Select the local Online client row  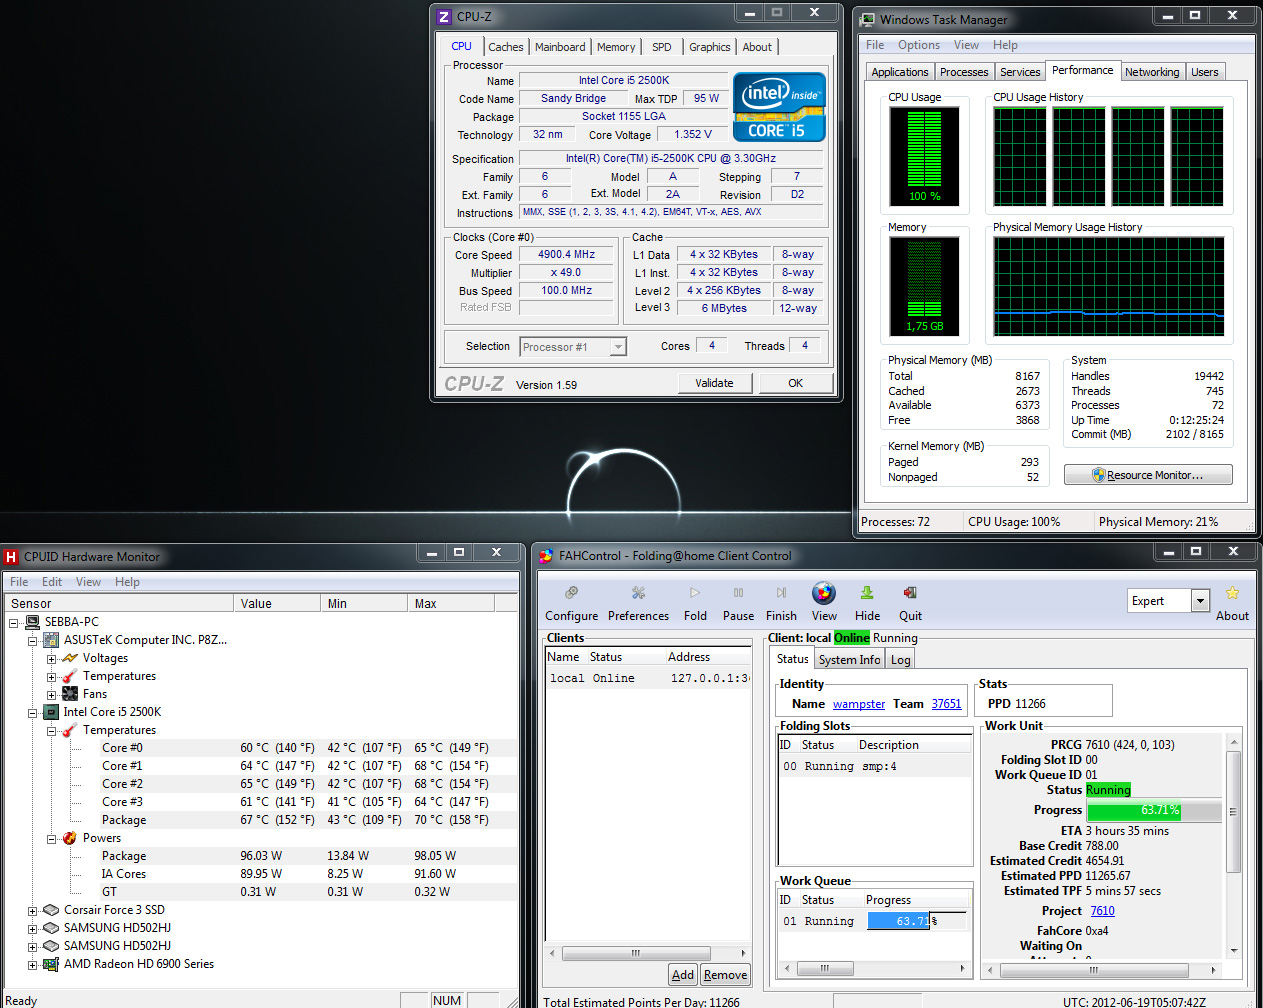(x=648, y=678)
